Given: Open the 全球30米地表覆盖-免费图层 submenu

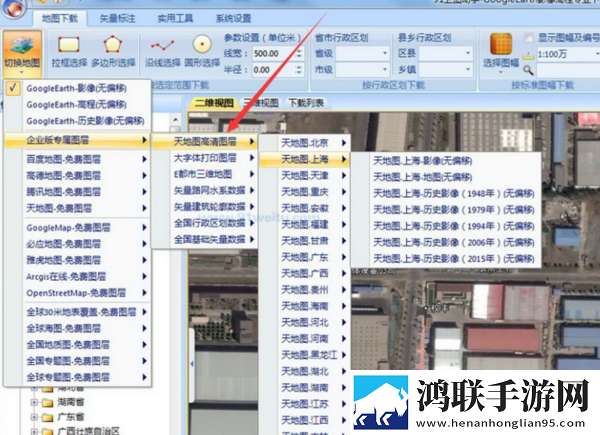Looking at the screenshot, I should pyautogui.click(x=78, y=312).
